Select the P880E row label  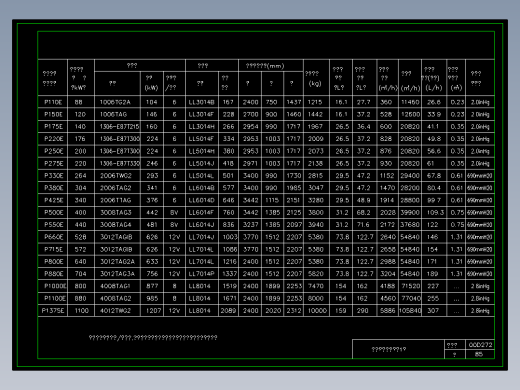[x=53, y=274]
